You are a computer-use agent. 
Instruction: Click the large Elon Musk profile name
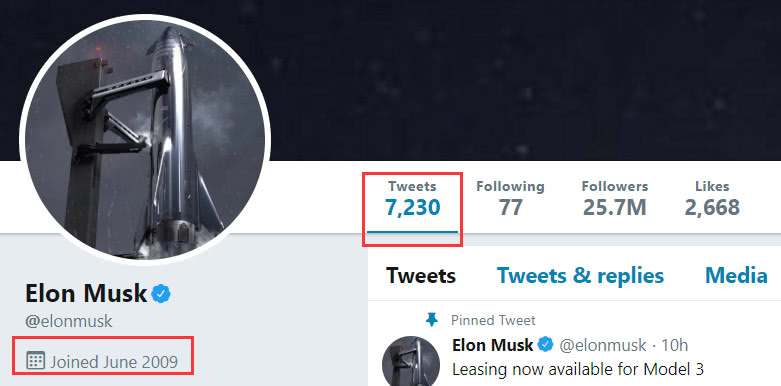(86, 294)
